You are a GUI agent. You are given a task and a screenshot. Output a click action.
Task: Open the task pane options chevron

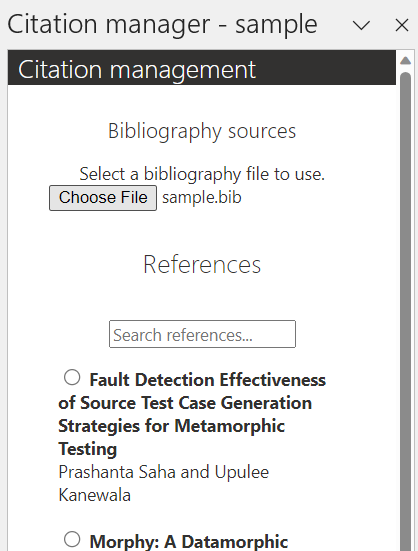[x=361, y=25]
